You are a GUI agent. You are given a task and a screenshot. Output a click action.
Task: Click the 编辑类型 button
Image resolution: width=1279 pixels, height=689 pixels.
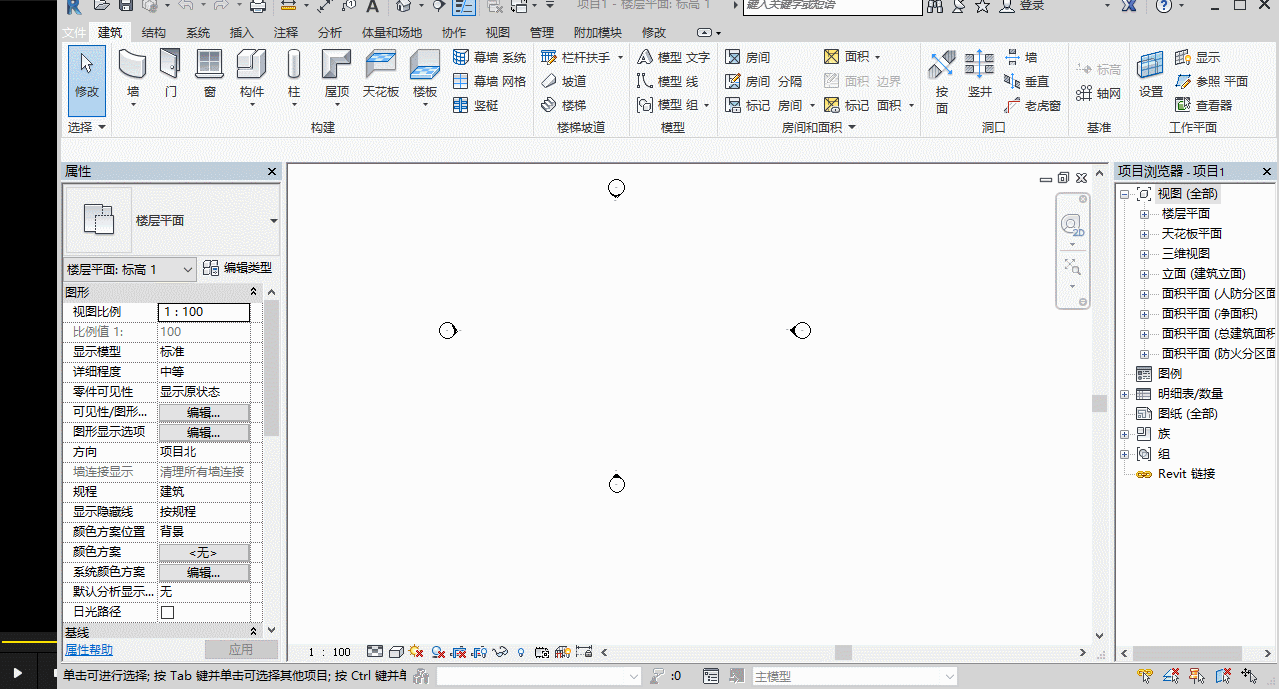click(x=237, y=268)
